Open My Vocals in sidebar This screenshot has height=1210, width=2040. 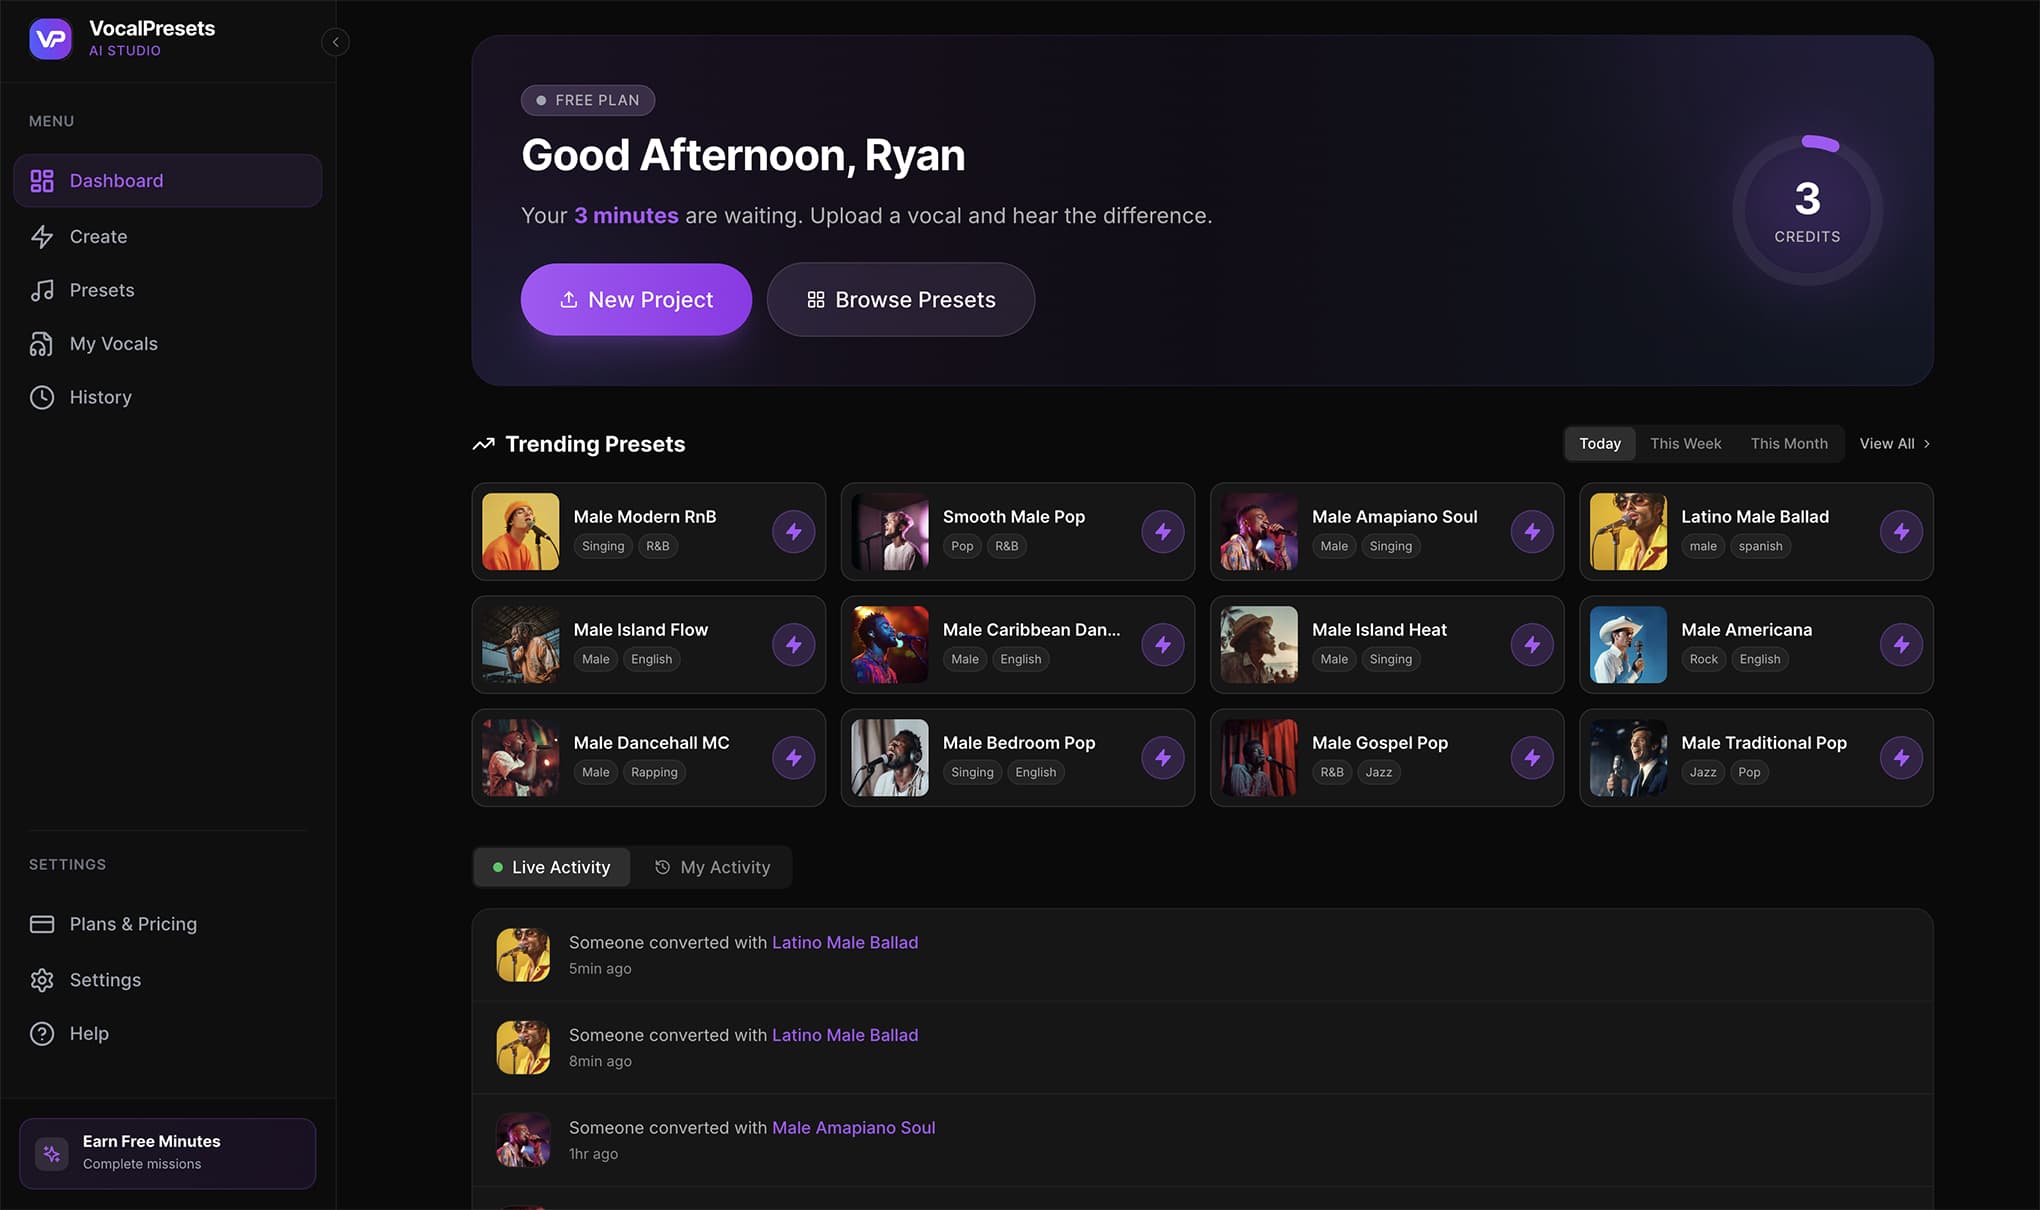click(113, 344)
